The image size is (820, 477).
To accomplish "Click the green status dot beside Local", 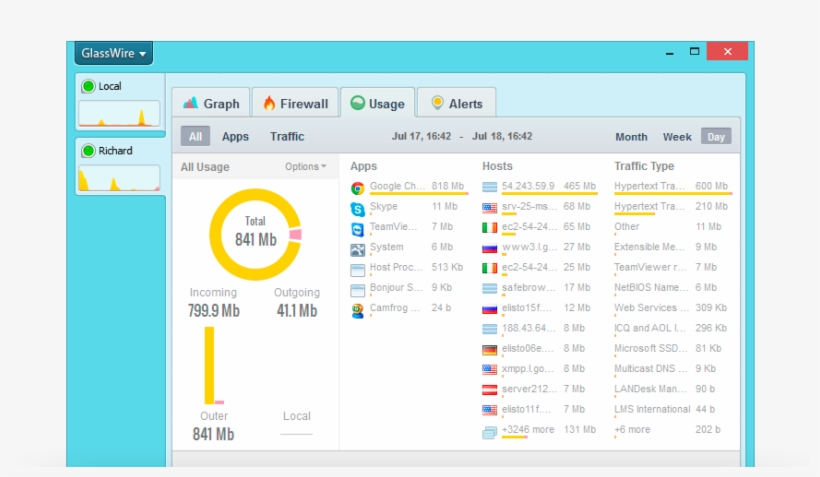I will 88,86.
